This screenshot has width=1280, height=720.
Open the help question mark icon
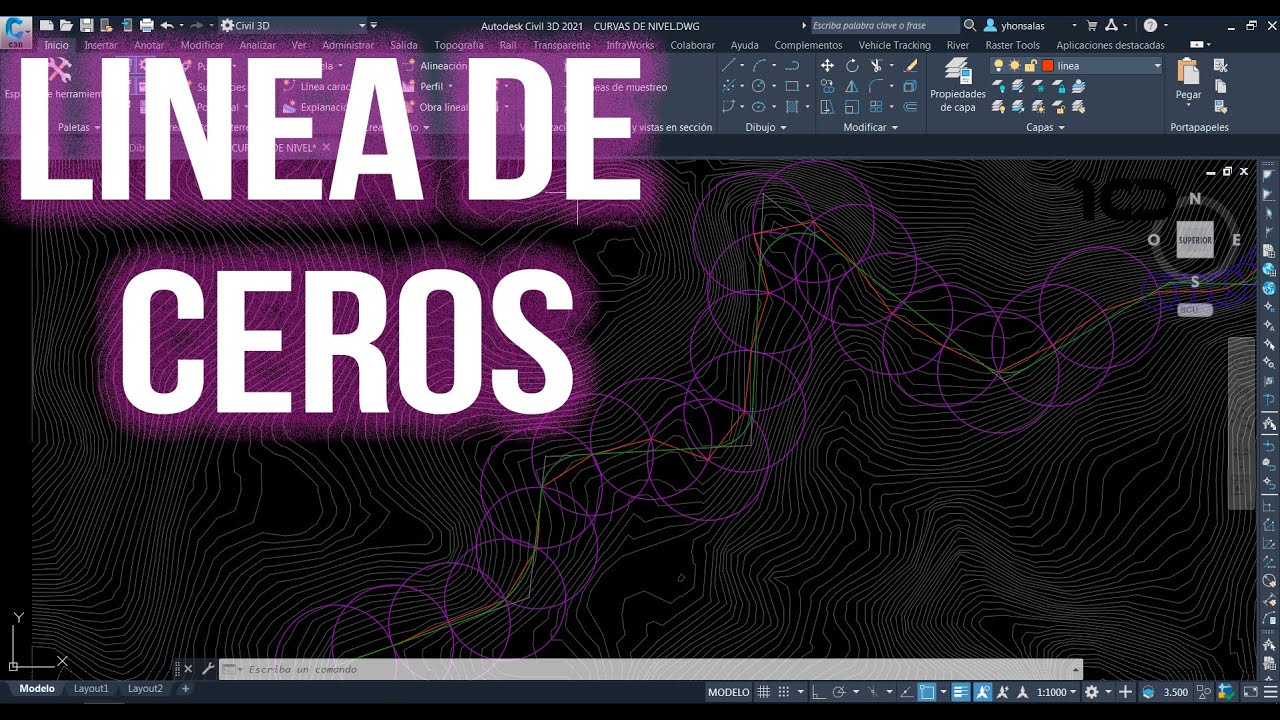click(x=1150, y=25)
